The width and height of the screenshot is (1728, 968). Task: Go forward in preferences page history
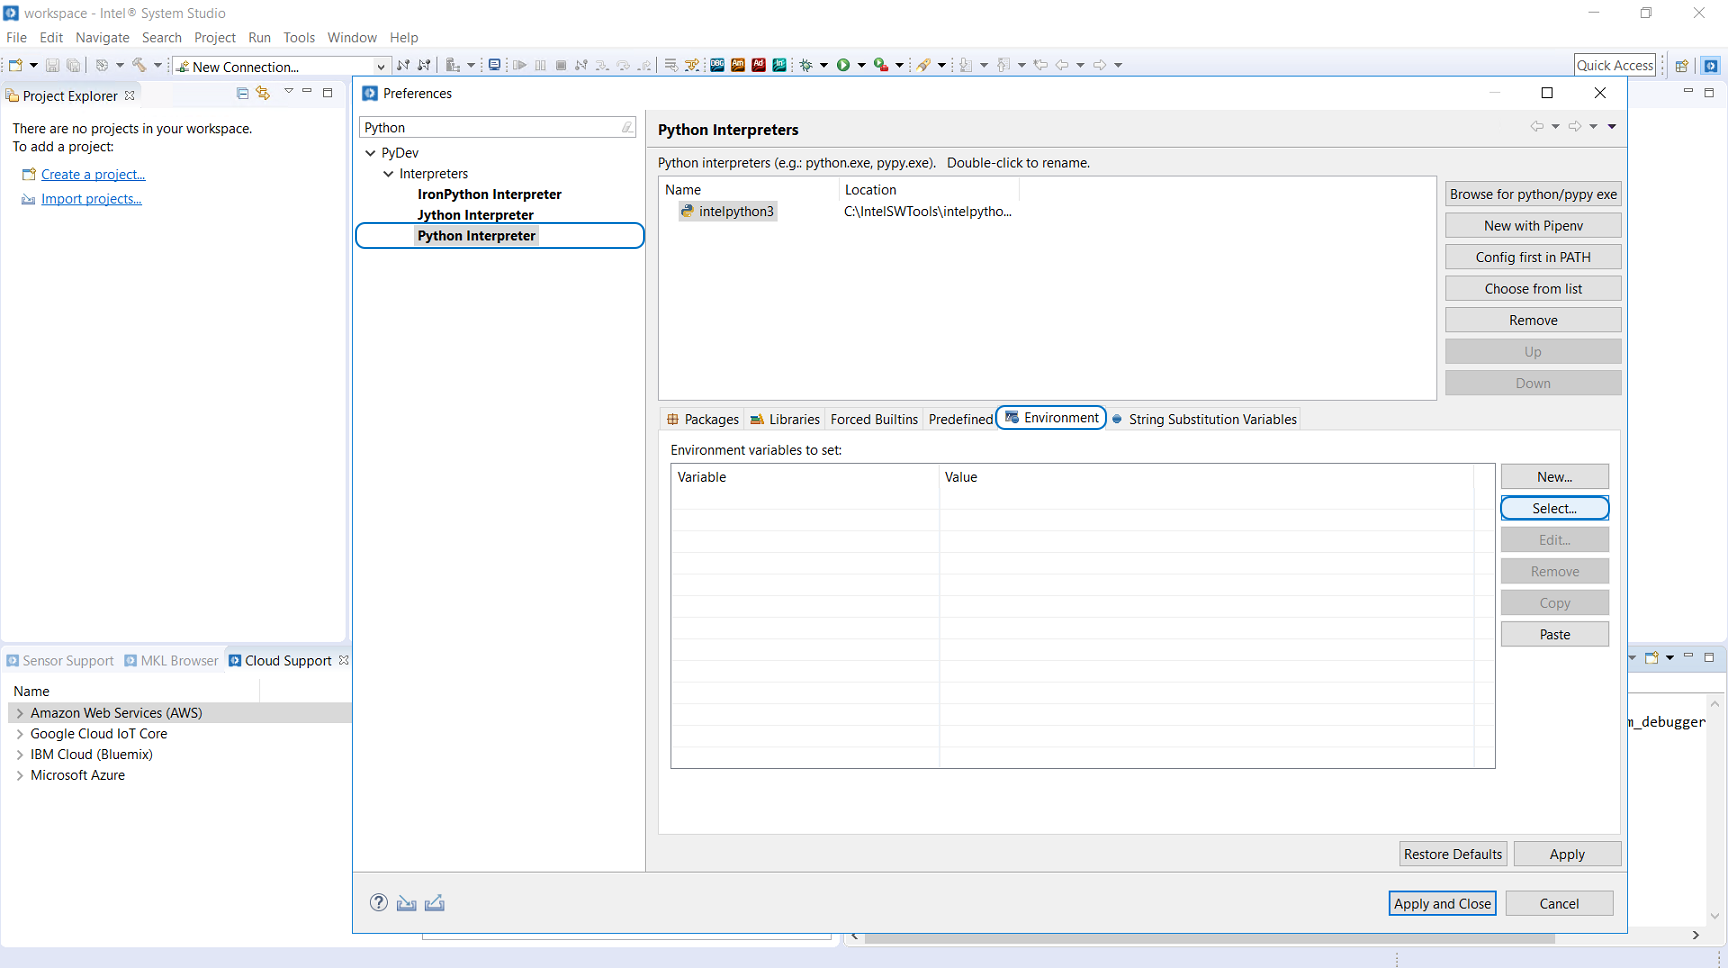coord(1574,126)
